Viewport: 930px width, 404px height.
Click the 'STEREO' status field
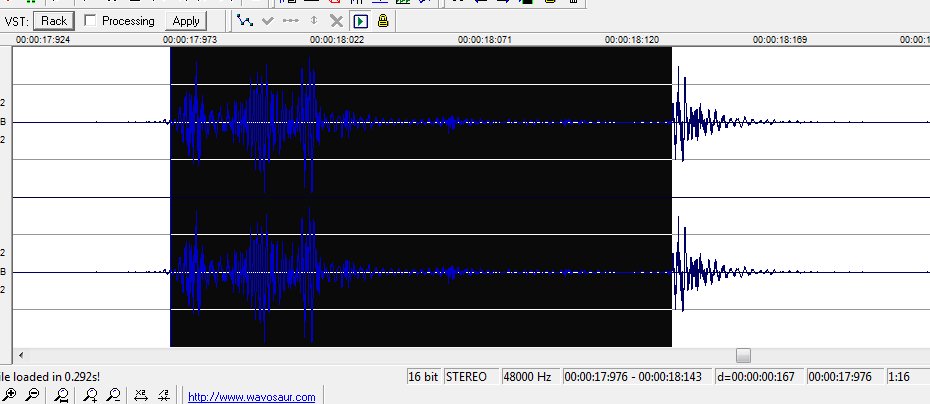(471, 377)
